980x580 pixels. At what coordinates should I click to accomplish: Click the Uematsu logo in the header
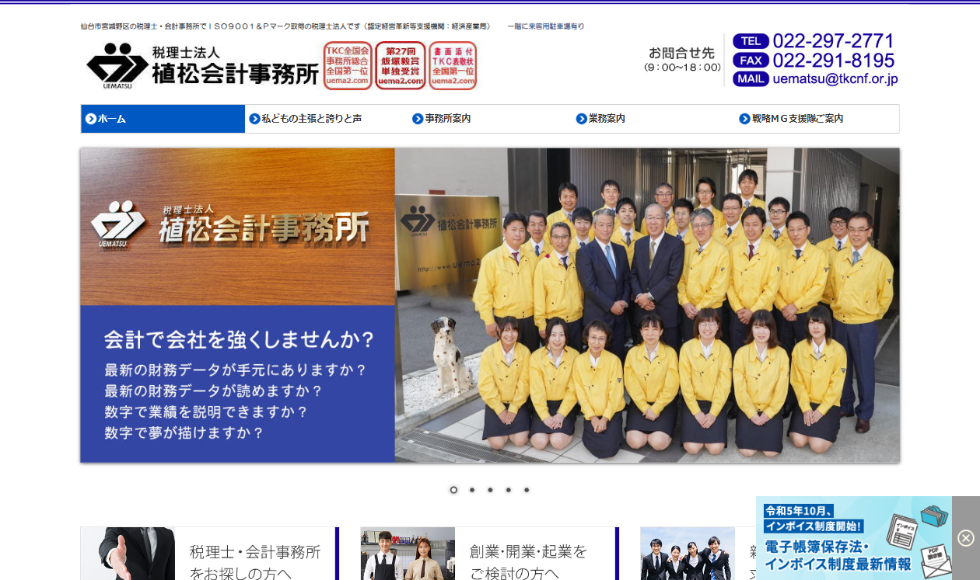tap(202, 66)
